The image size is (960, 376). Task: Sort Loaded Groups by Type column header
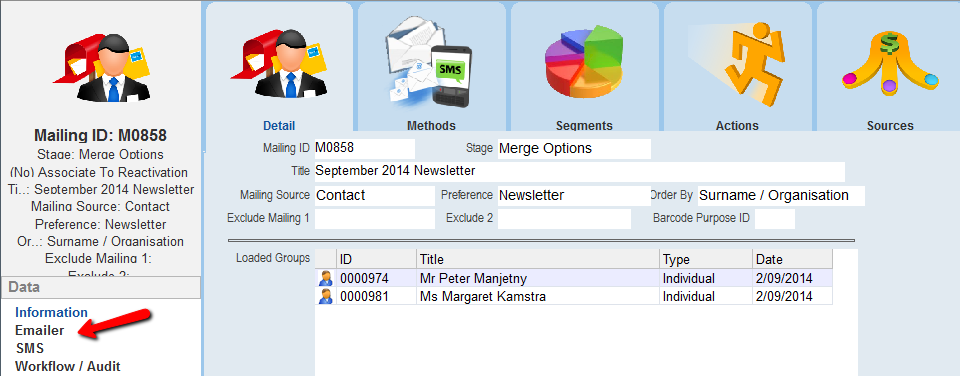point(706,260)
